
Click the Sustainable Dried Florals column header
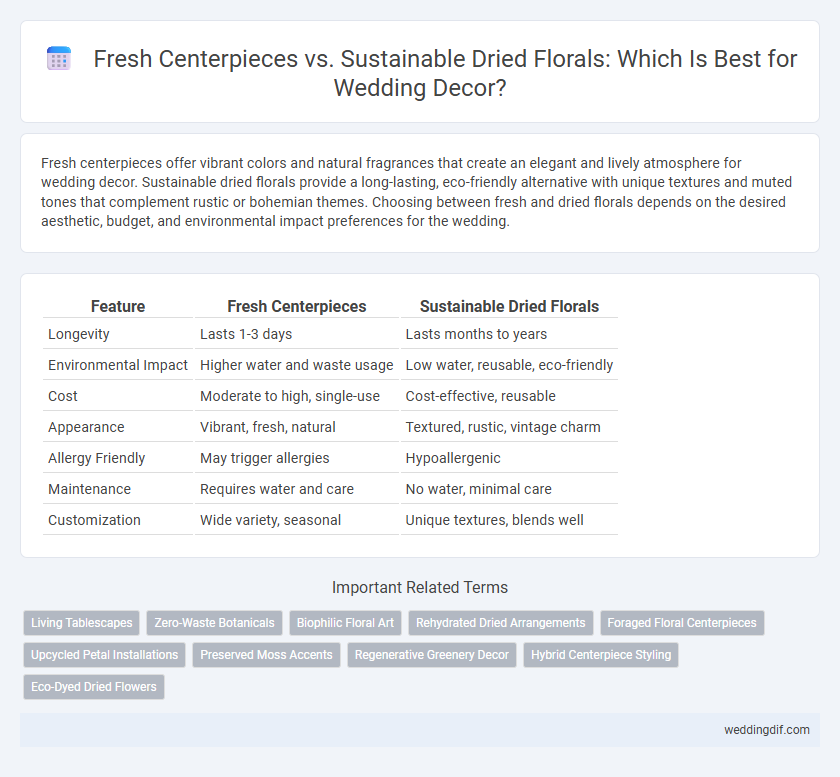pos(509,306)
